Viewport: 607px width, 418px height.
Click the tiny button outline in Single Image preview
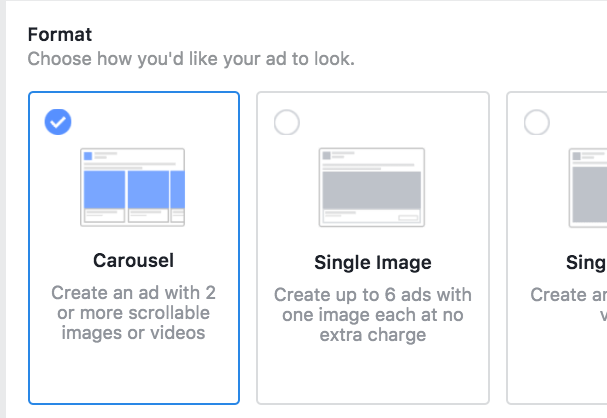tap(408, 217)
